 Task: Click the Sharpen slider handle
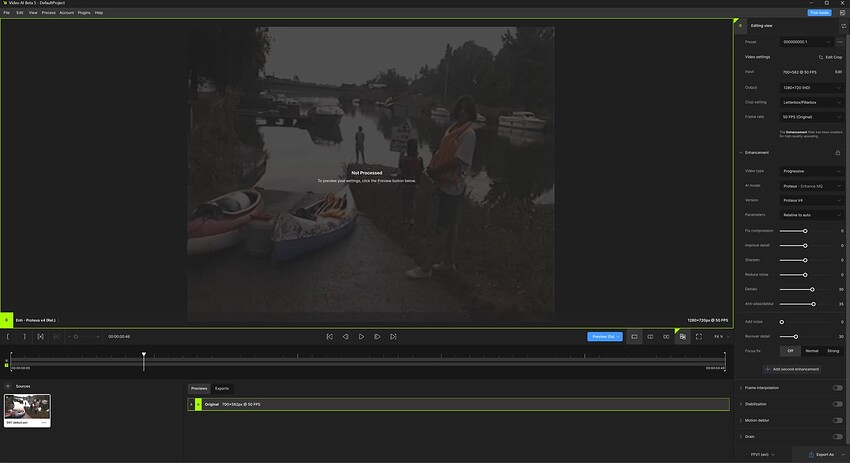point(805,259)
